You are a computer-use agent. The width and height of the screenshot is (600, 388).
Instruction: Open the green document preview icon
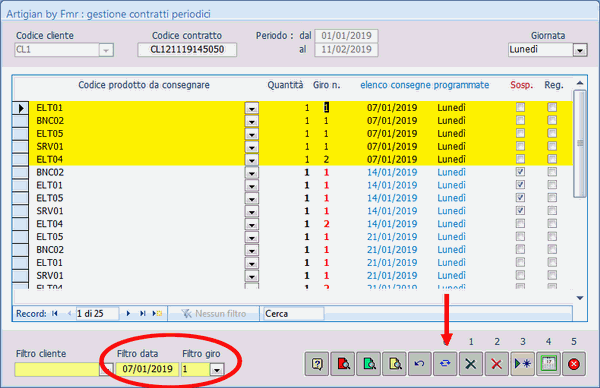pyautogui.click(x=369, y=364)
